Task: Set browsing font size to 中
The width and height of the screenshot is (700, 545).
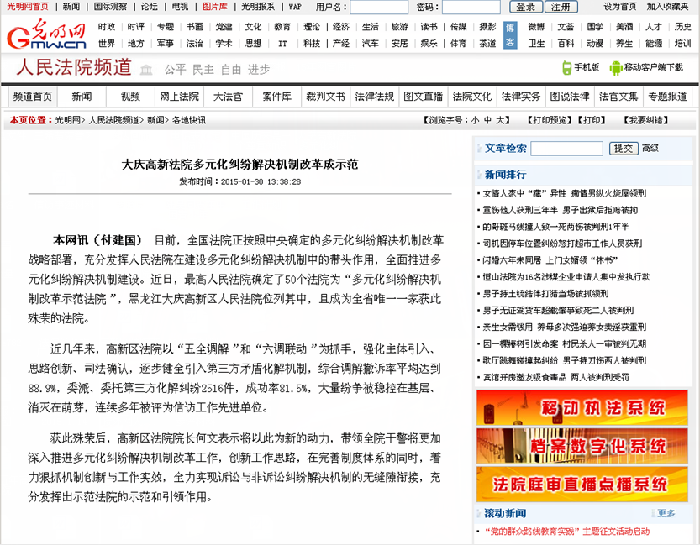Action: click(x=488, y=120)
